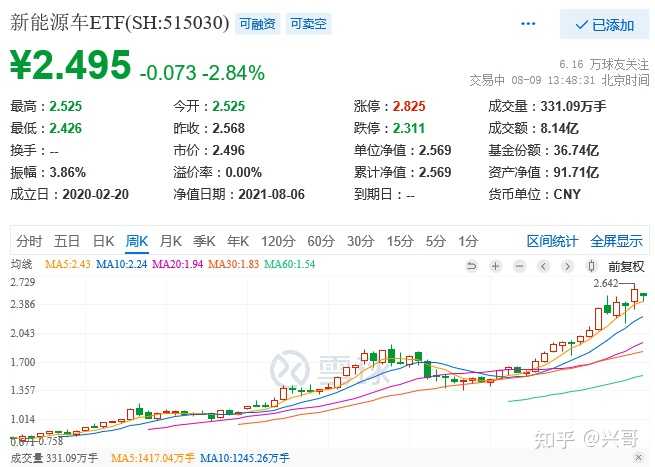Switch to the 分时 chart tab
The height and width of the screenshot is (467, 655).
(29, 241)
